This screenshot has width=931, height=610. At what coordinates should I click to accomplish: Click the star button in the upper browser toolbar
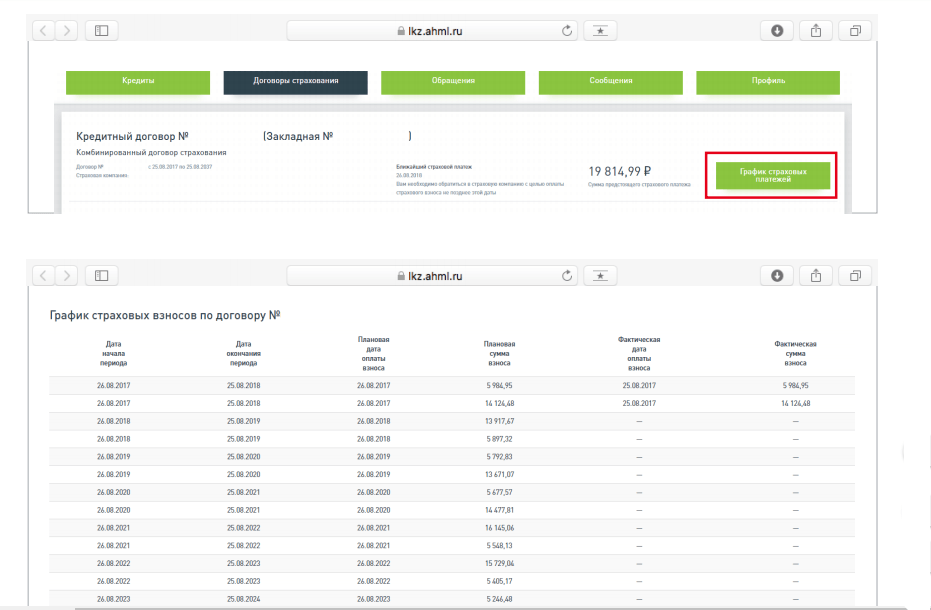coord(600,31)
